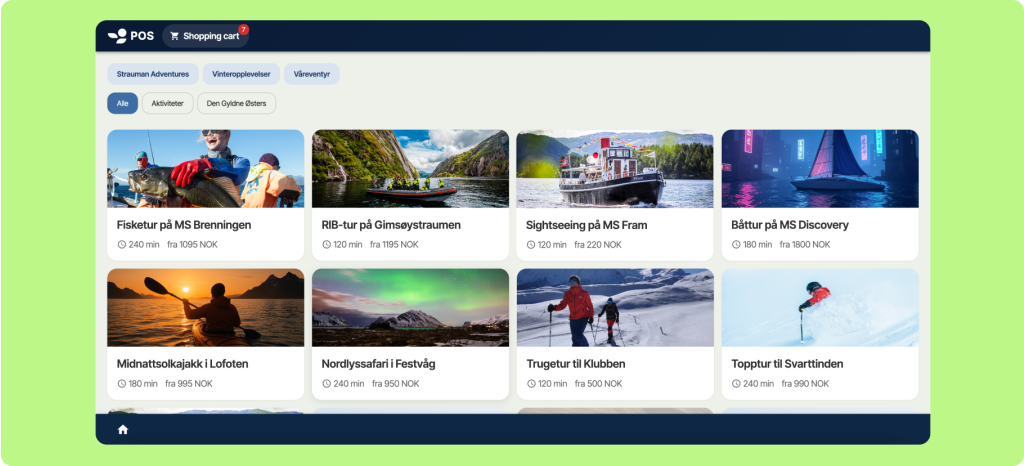Open the Midnattsolkajakk i Lofoten kayak image
1024x466 pixels.
coord(205,307)
